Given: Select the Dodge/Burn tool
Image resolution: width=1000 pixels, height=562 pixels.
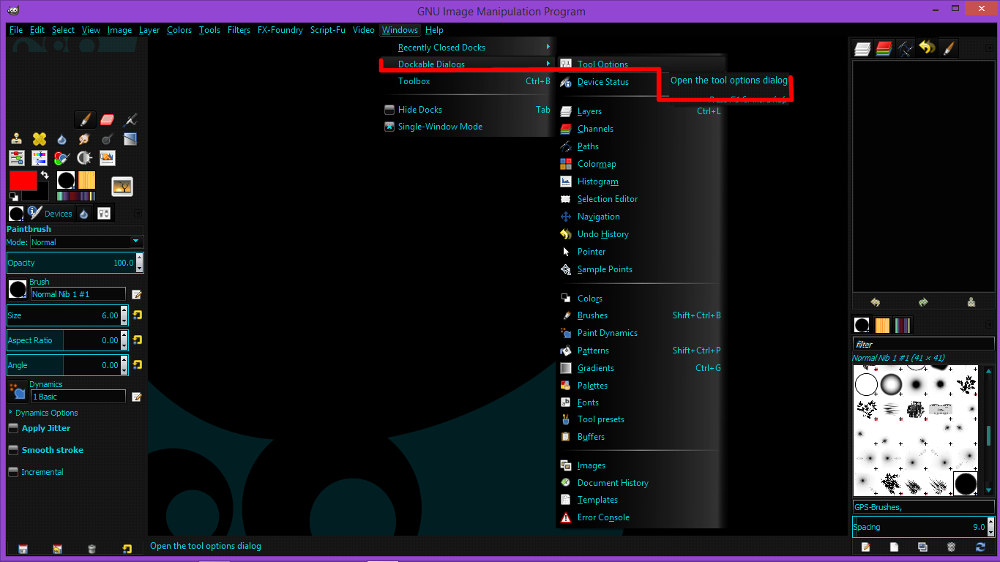Looking at the screenshot, I should tap(107, 139).
